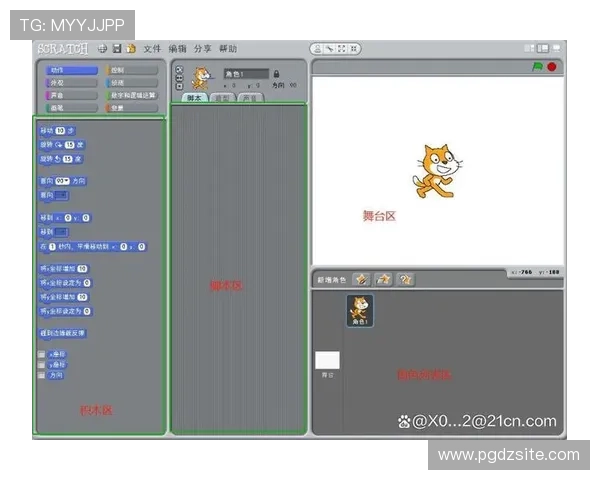Switch to presentation mode layout icon at top right
This screenshot has width=600, height=480.
pos(556,48)
